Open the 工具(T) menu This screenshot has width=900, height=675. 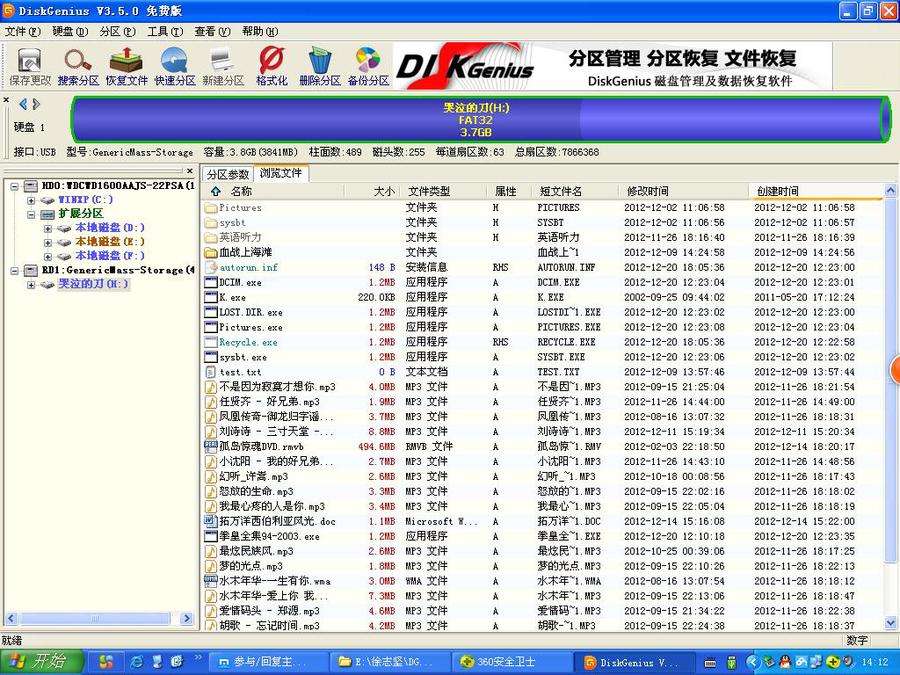[x=165, y=32]
